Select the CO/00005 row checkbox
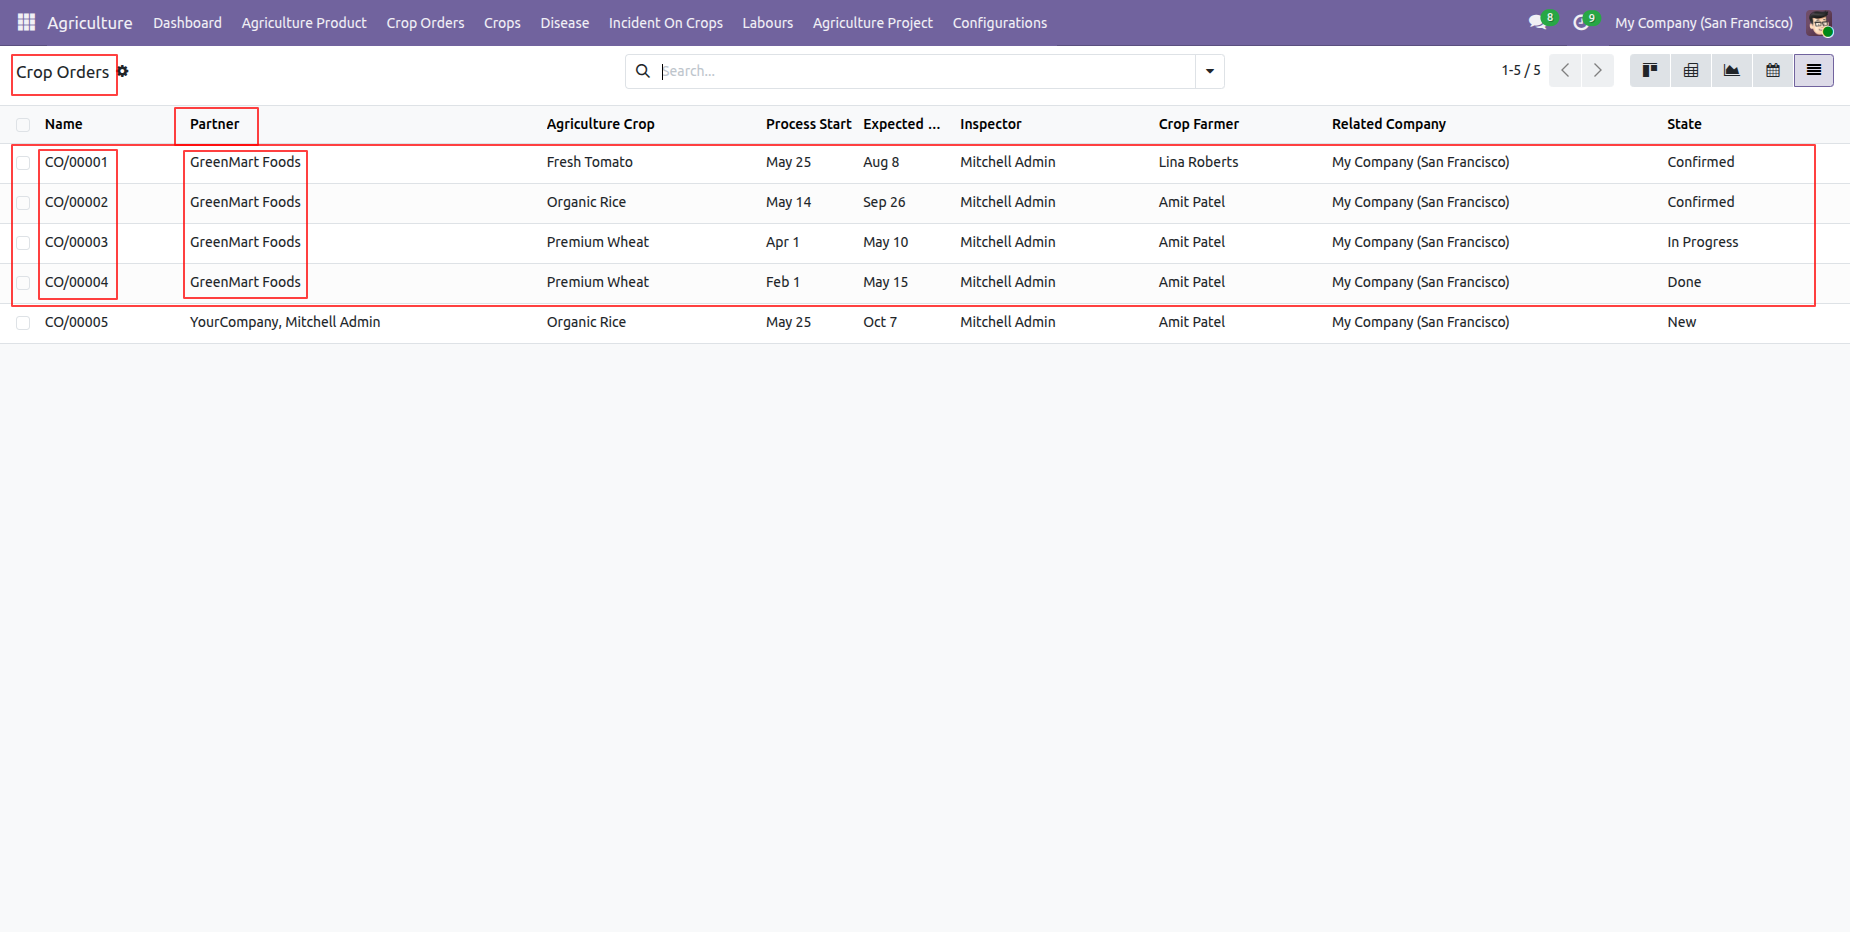This screenshot has height=932, width=1850. pyautogui.click(x=23, y=323)
